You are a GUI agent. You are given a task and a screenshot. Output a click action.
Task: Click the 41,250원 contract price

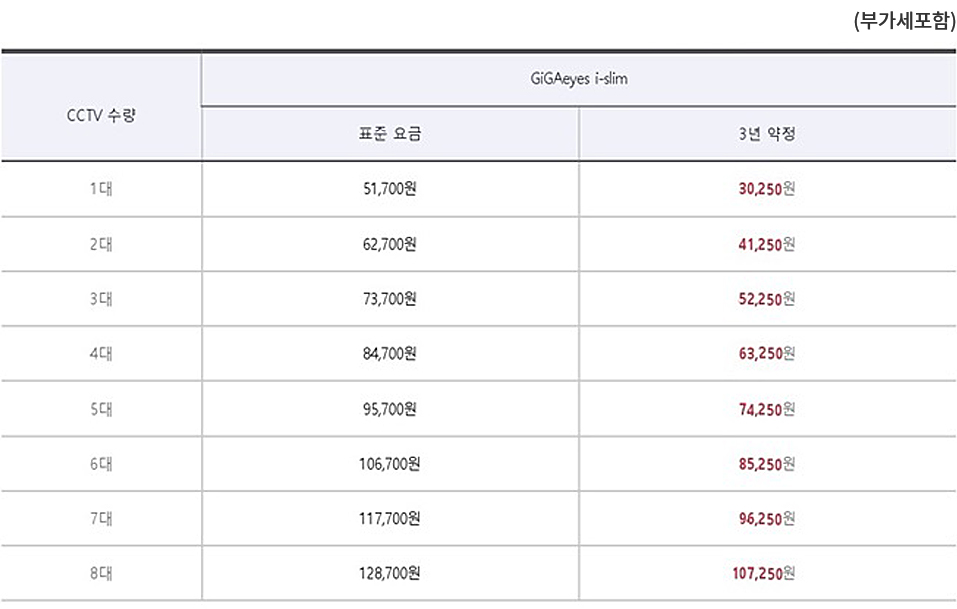pos(766,244)
